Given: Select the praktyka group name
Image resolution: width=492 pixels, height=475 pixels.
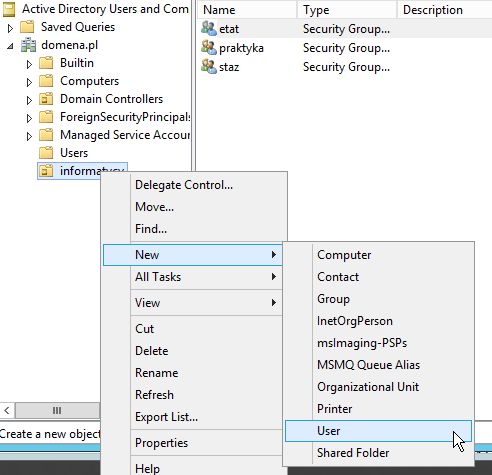Looking at the screenshot, I should (241, 48).
